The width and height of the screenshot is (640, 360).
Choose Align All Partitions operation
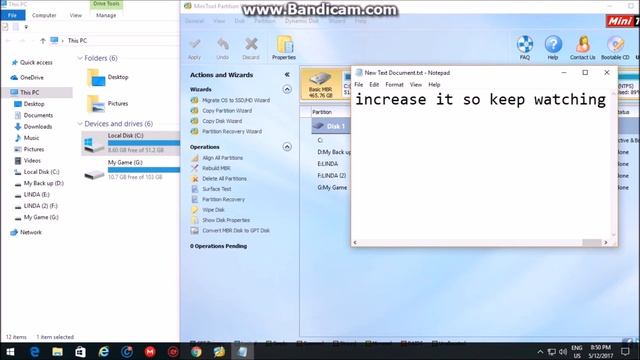click(x=217, y=158)
